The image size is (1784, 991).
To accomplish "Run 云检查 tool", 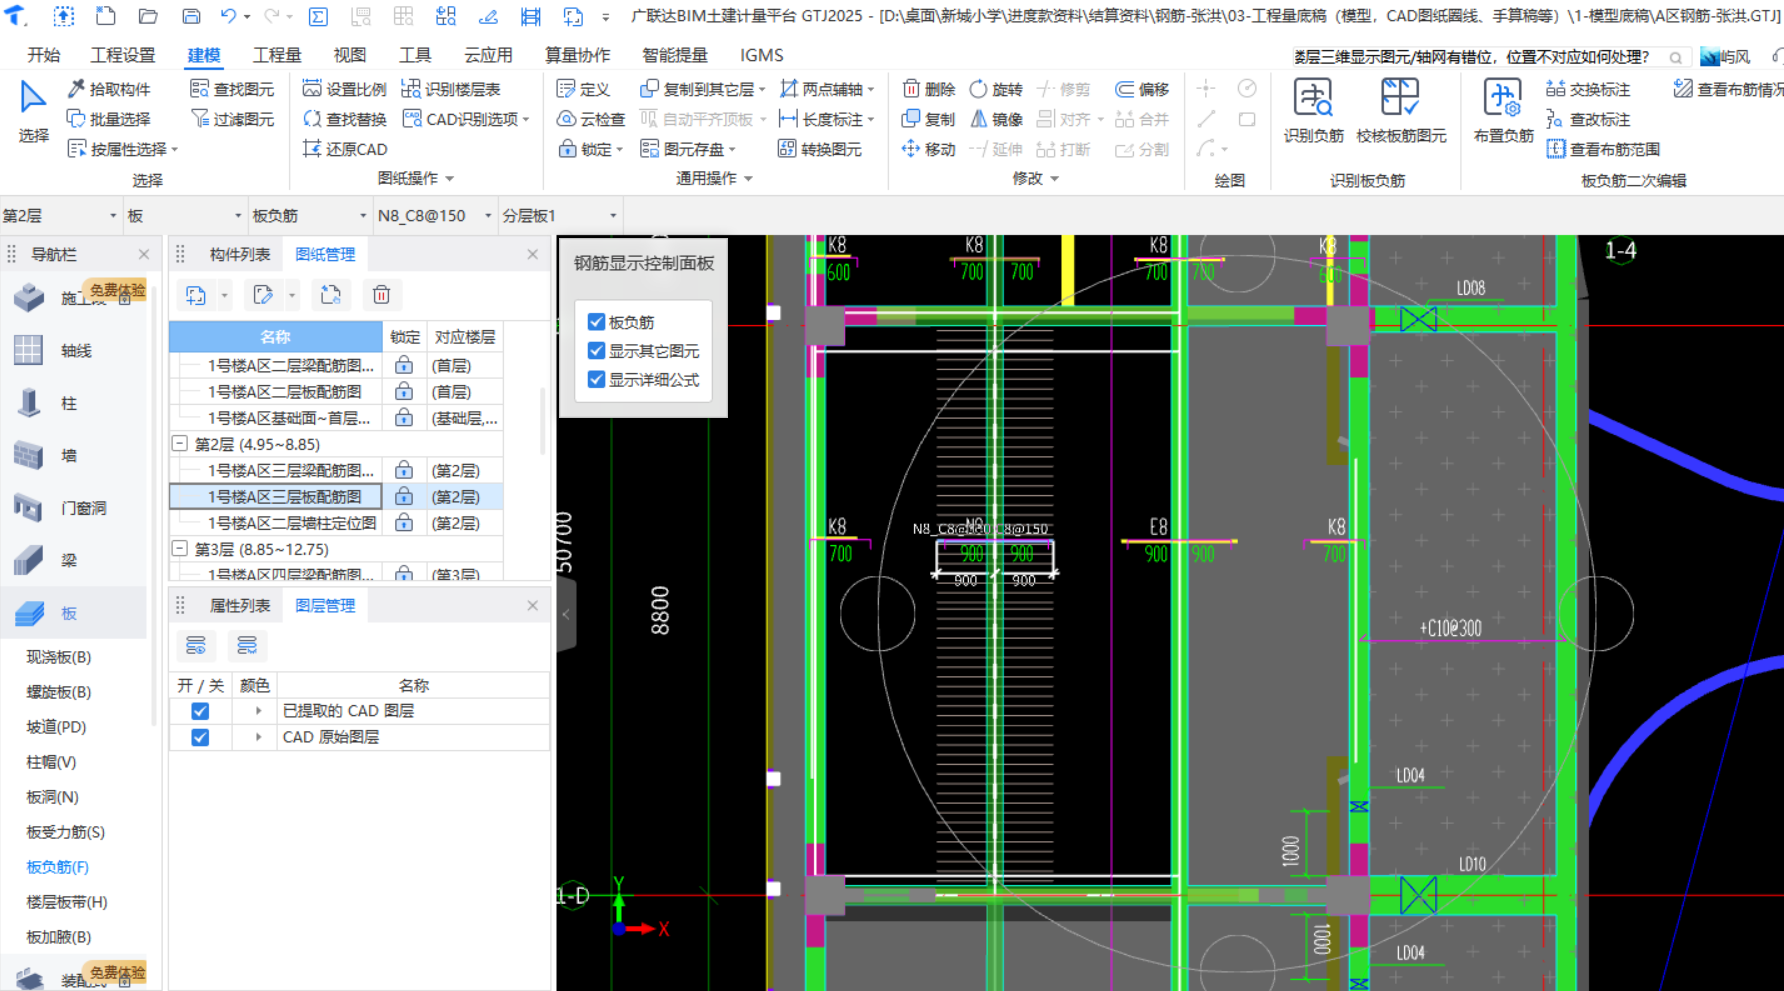I will point(590,119).
